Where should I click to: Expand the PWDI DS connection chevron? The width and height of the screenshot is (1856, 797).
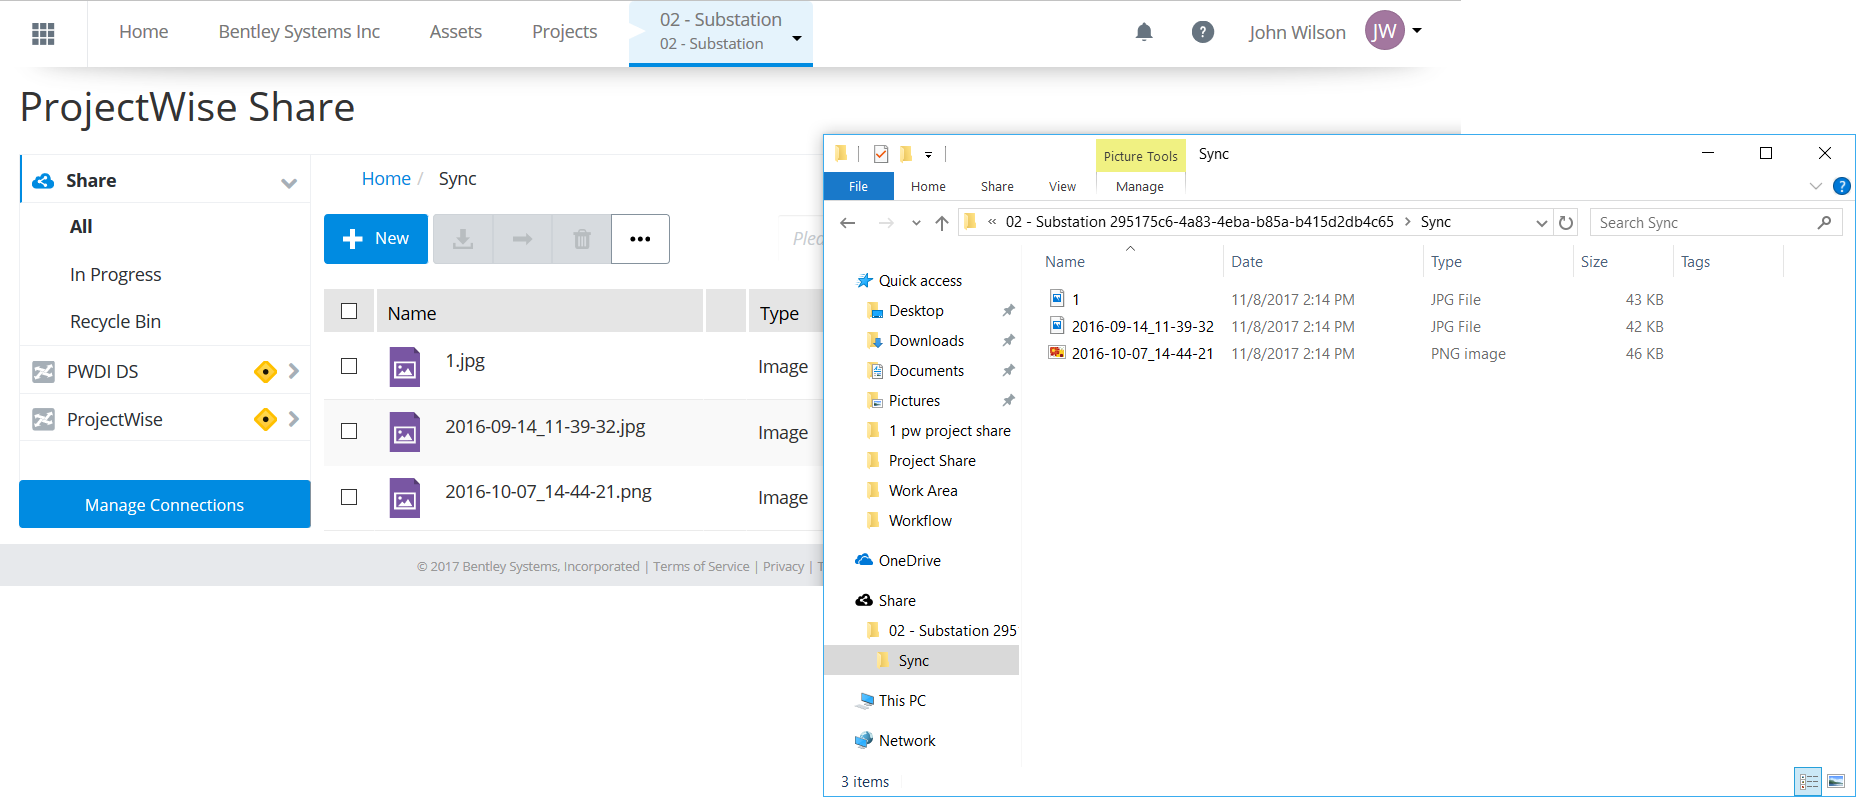[x=294, y=371]
